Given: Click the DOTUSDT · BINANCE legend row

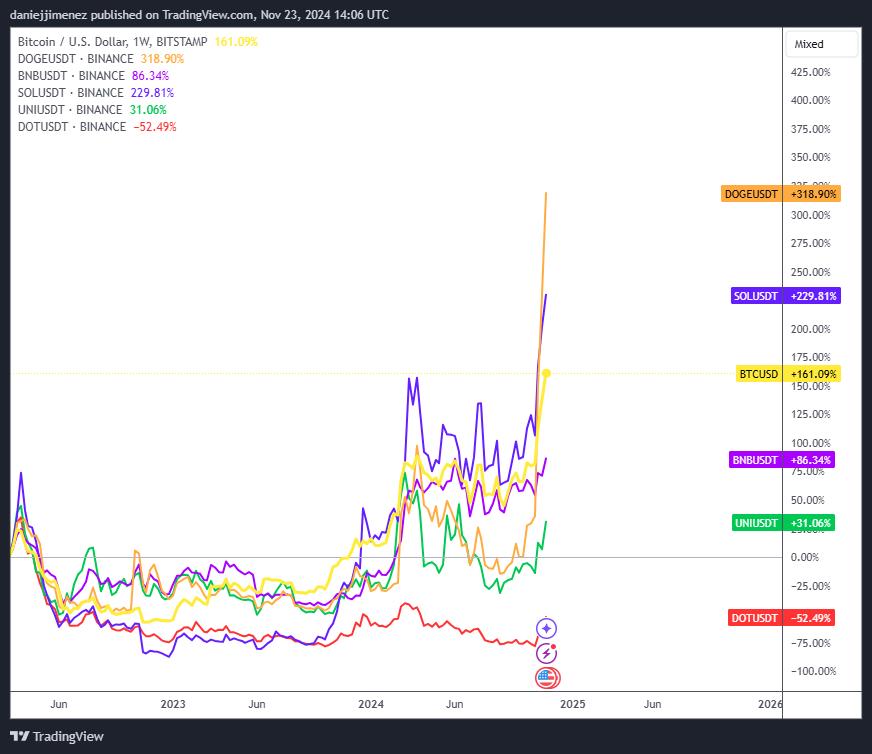Looking at the screenshot, I should pyautogui.click(x=97, y=127).
